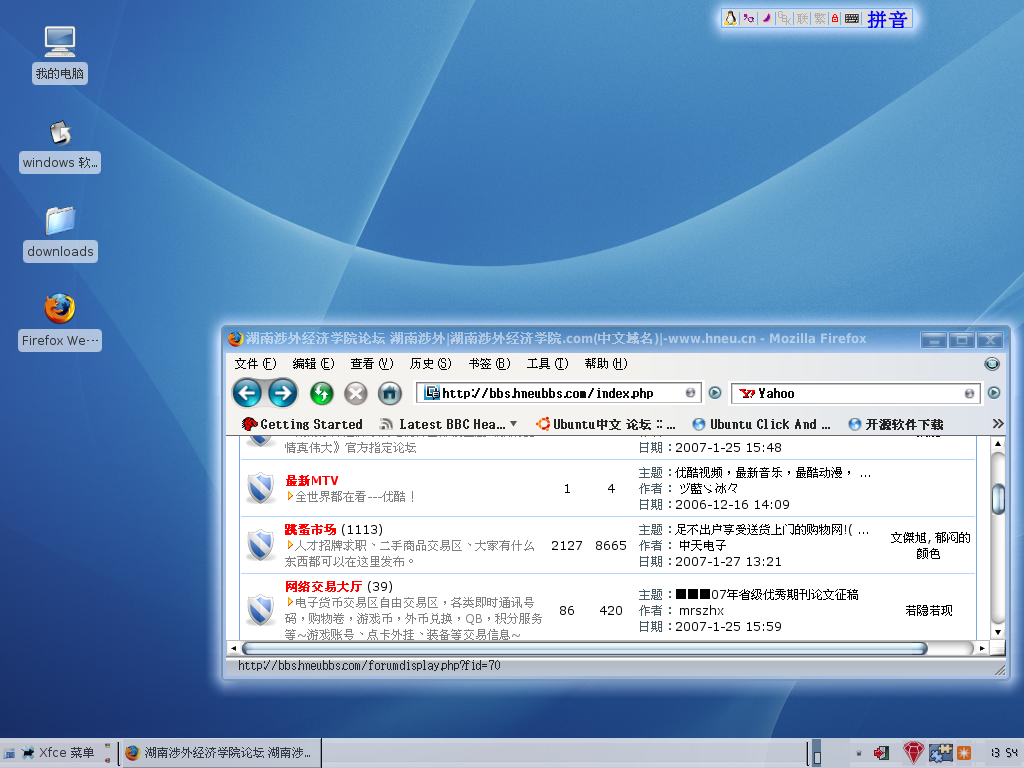
Task: Click the Yahoo search engine icon
Action: coord(746,393)
